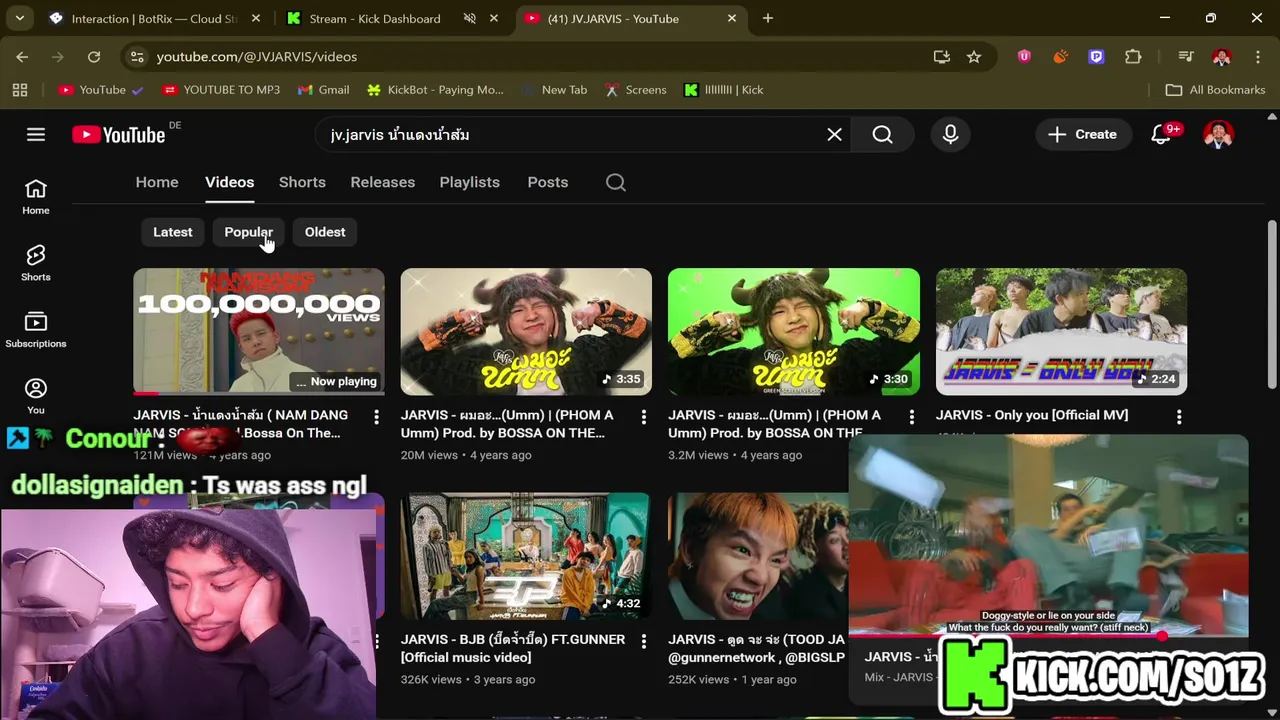Open the Playlists tab
Viewport: 1280px width, 720px height.
(x=469, y=182)
